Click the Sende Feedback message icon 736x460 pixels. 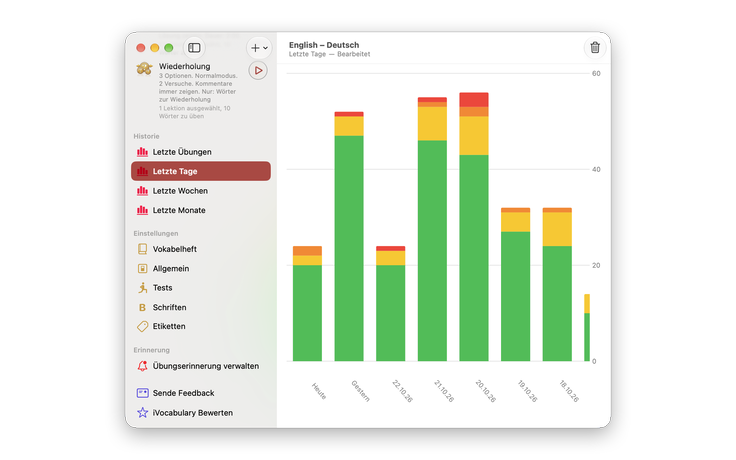coord(142,393)
